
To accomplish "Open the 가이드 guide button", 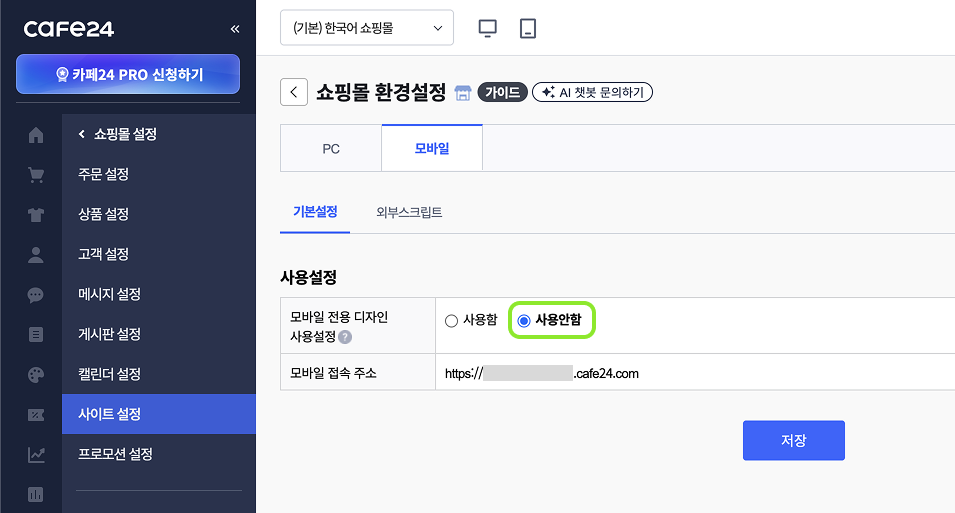I will point(502,92).
